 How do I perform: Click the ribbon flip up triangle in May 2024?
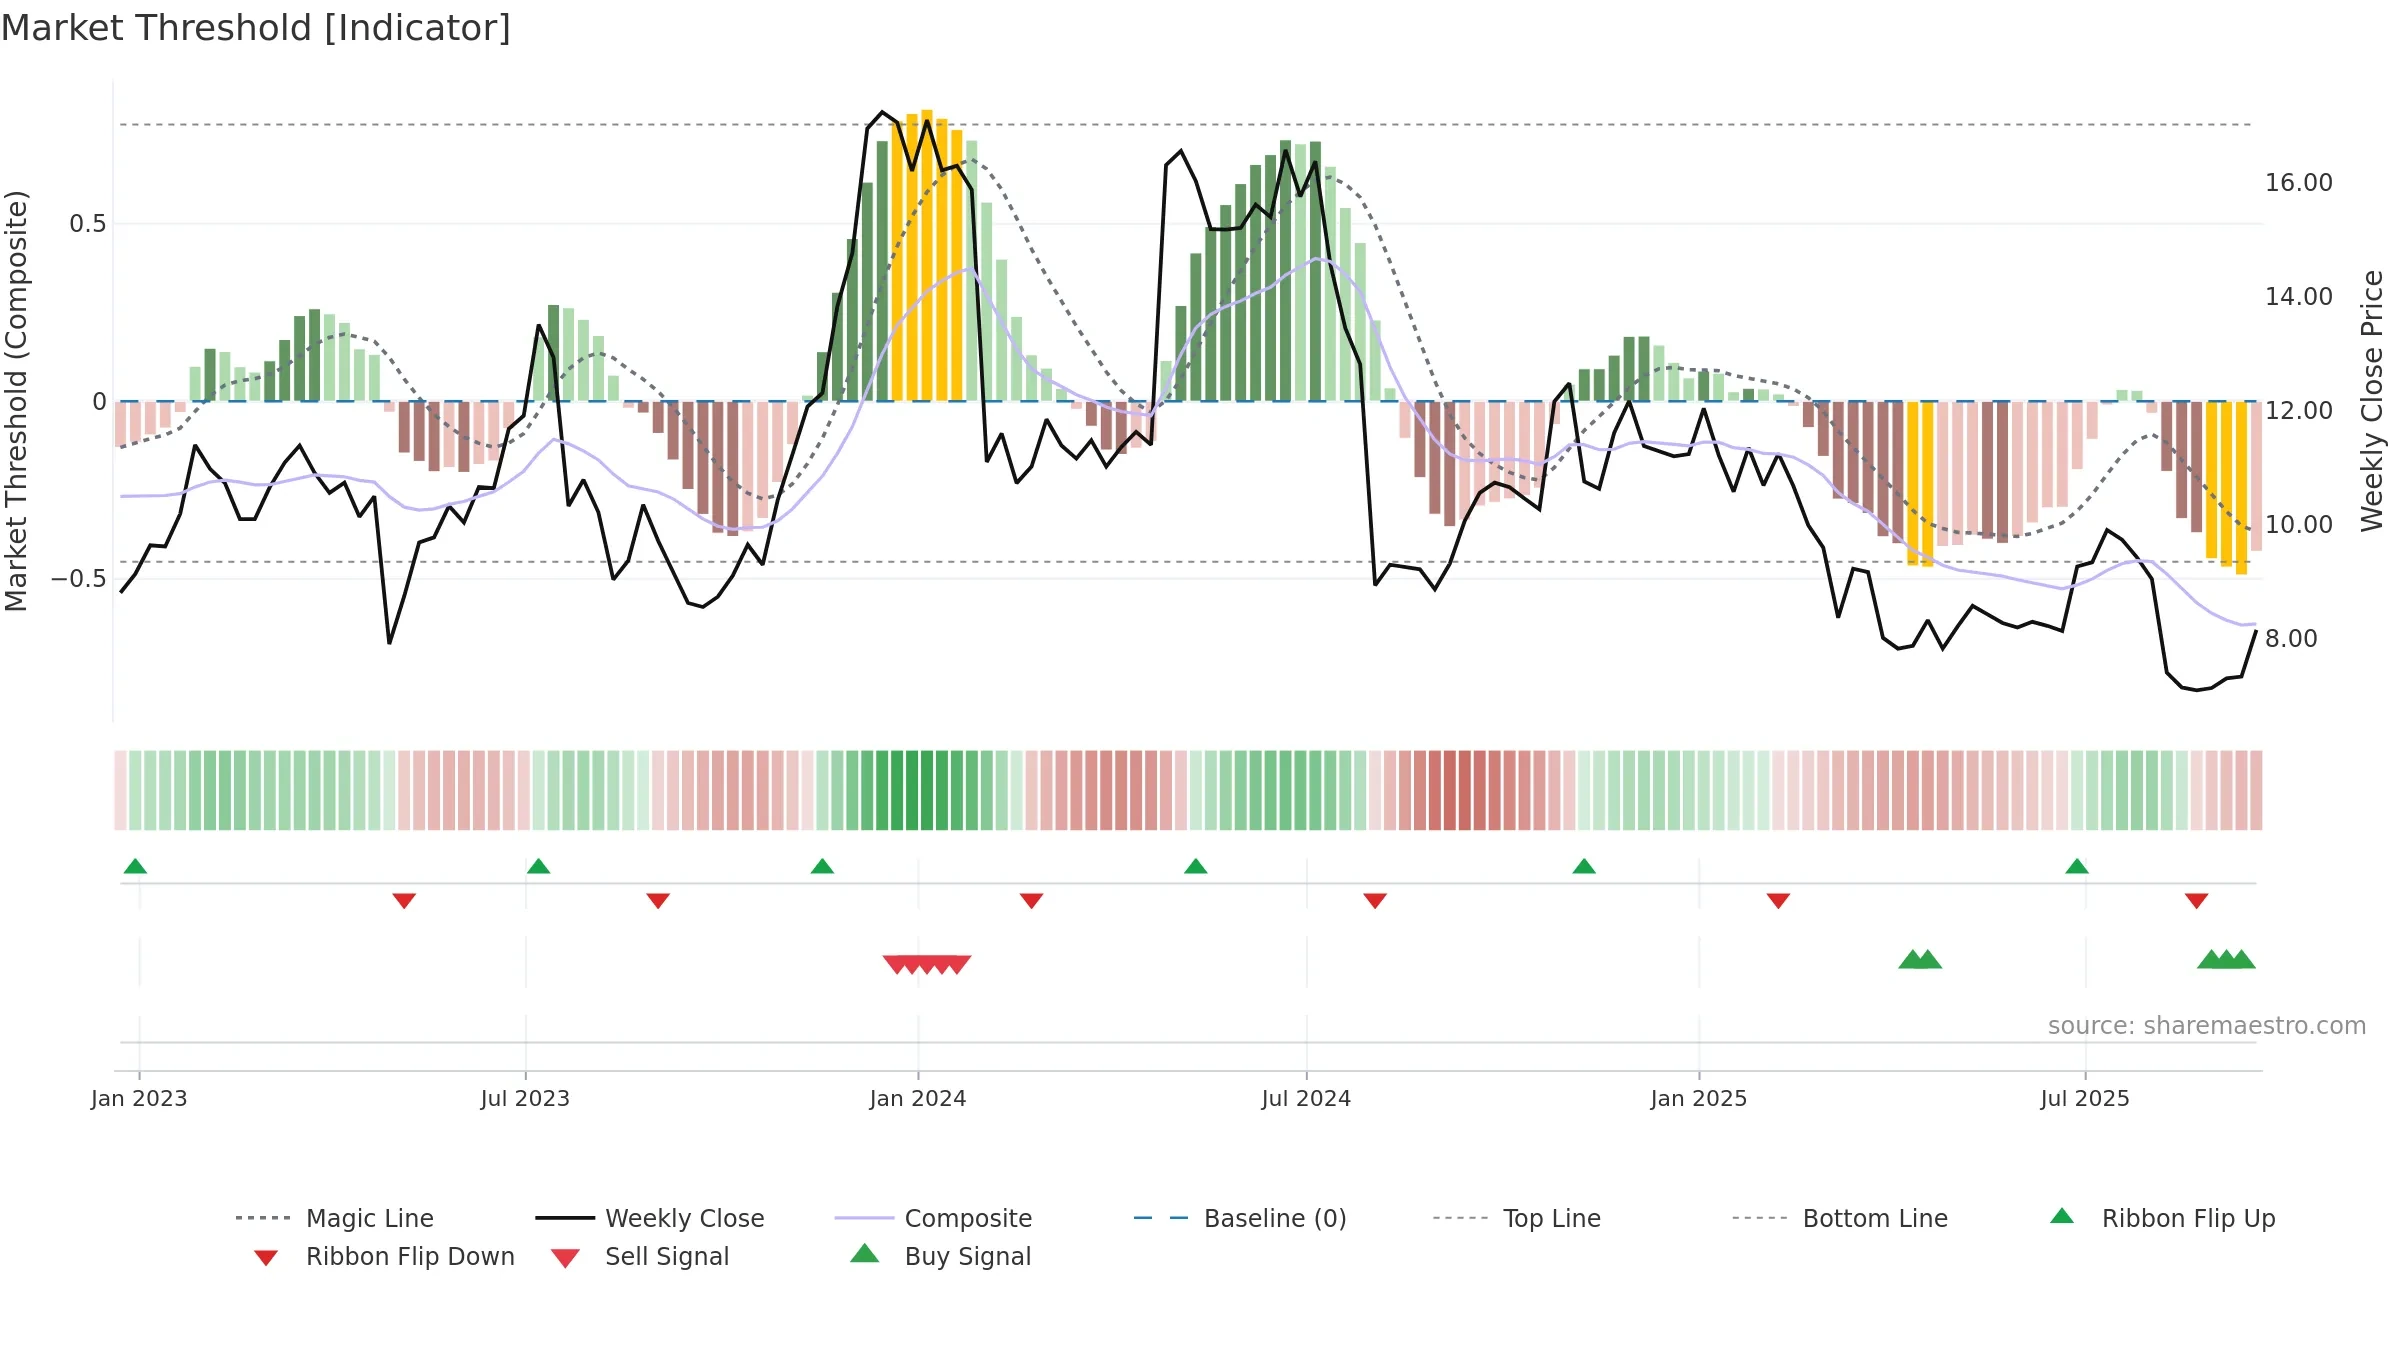click(x=1195, y=866)
